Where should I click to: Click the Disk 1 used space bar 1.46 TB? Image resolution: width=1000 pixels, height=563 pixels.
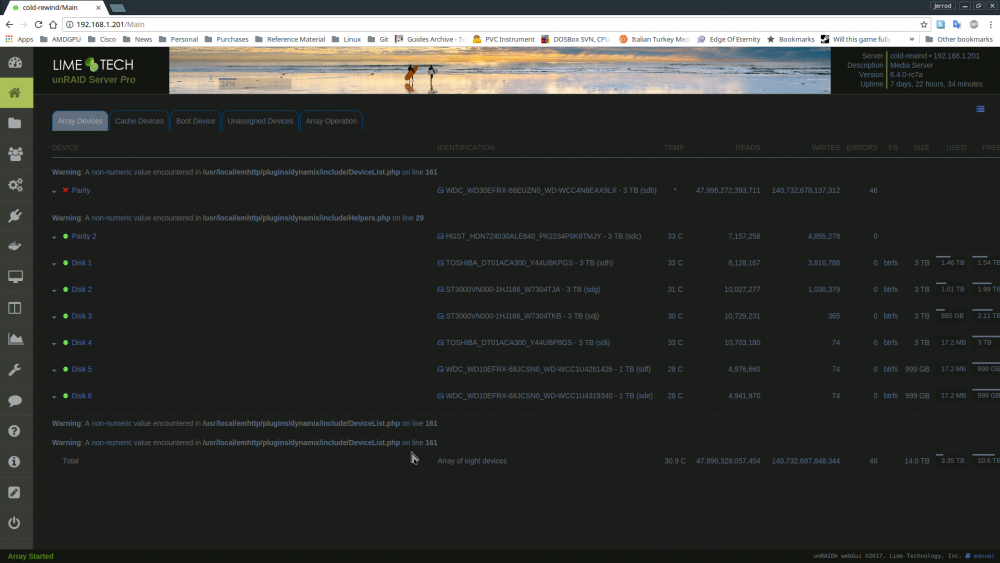[x=952, y=261]
